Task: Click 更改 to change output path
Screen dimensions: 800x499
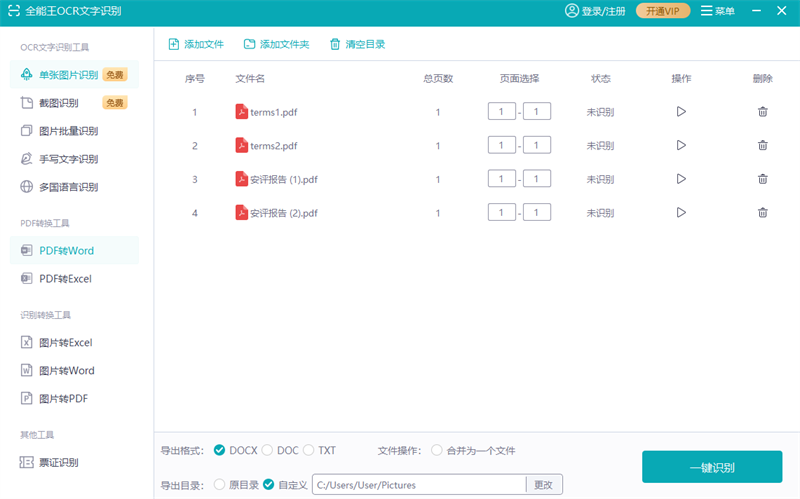Action: (543, 485)
